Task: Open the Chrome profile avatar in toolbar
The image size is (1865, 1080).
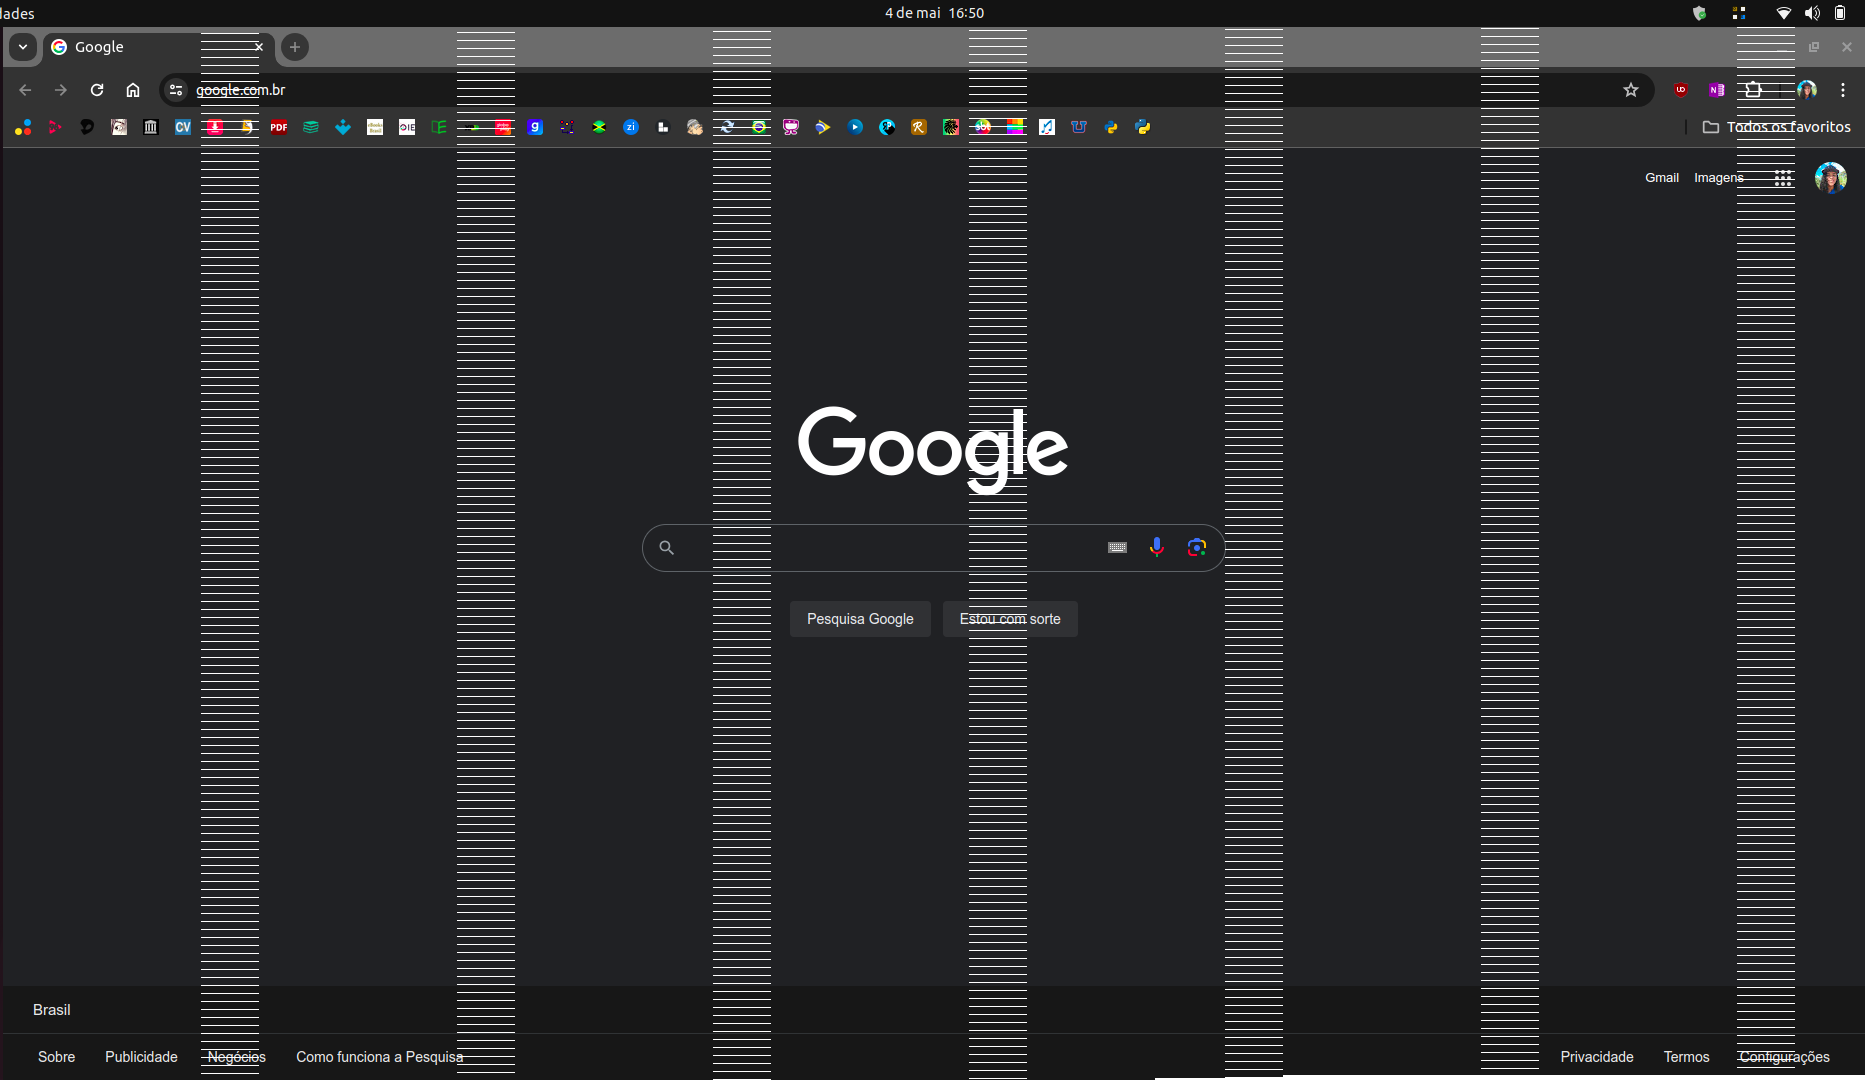Action: click(x=1807, y=90)
